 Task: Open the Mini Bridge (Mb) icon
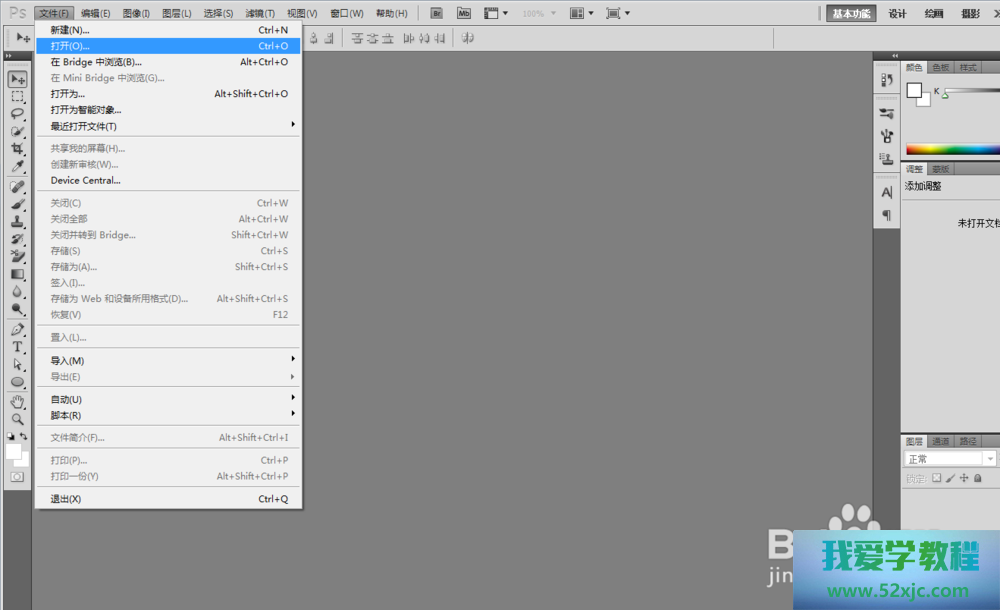click(463, 13)
